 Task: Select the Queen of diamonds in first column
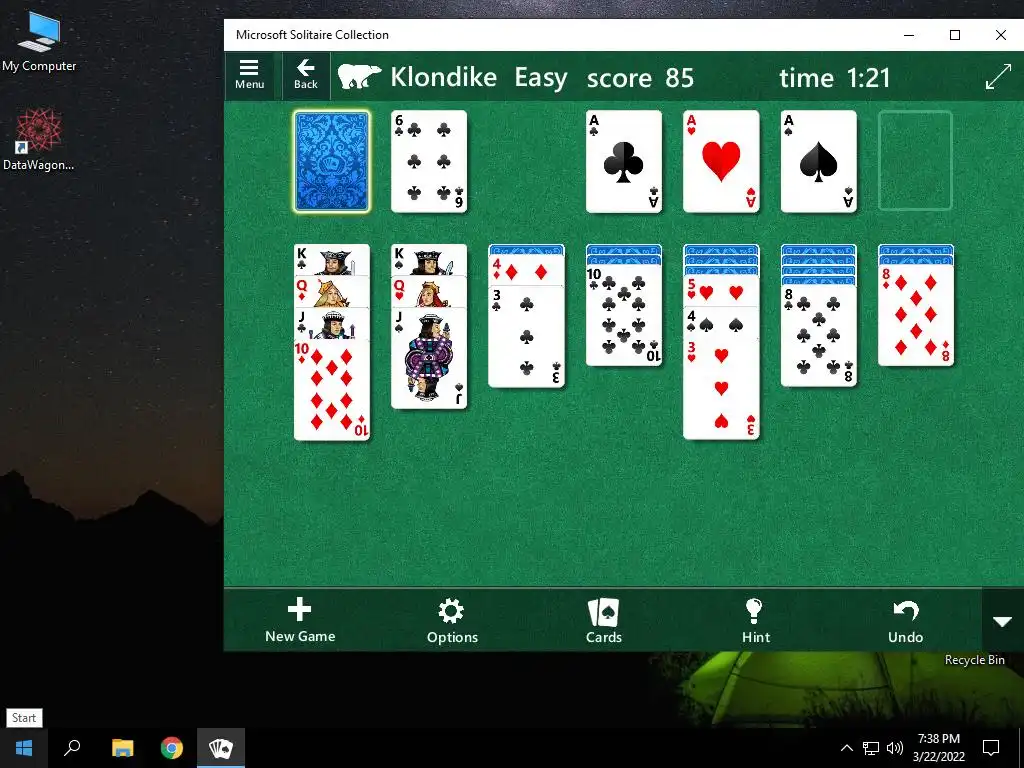332,291
